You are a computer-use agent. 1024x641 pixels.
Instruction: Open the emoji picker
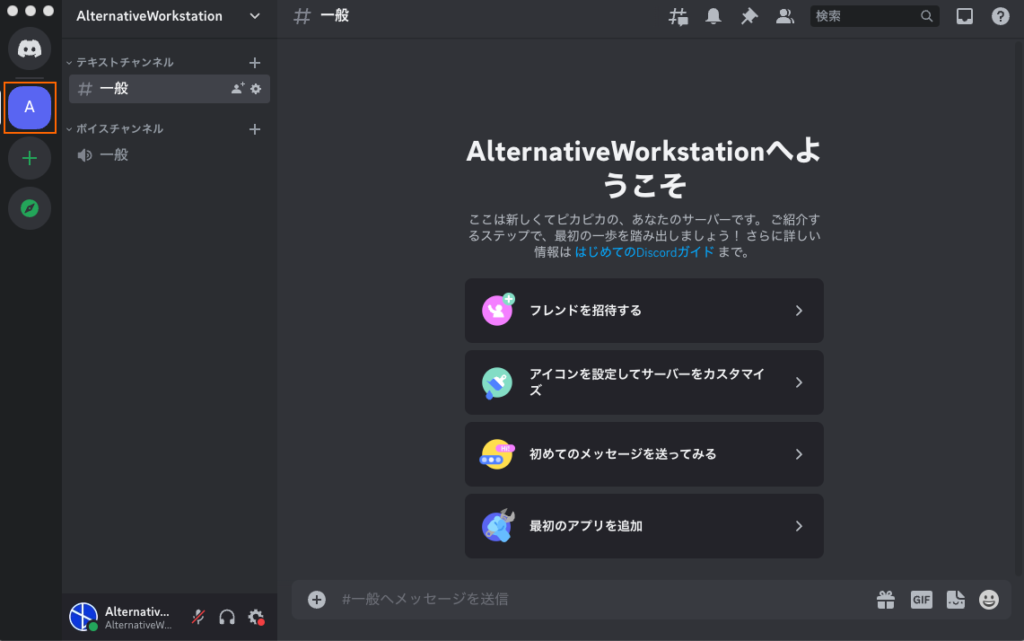pyautogui.click(x=988, y=599)
